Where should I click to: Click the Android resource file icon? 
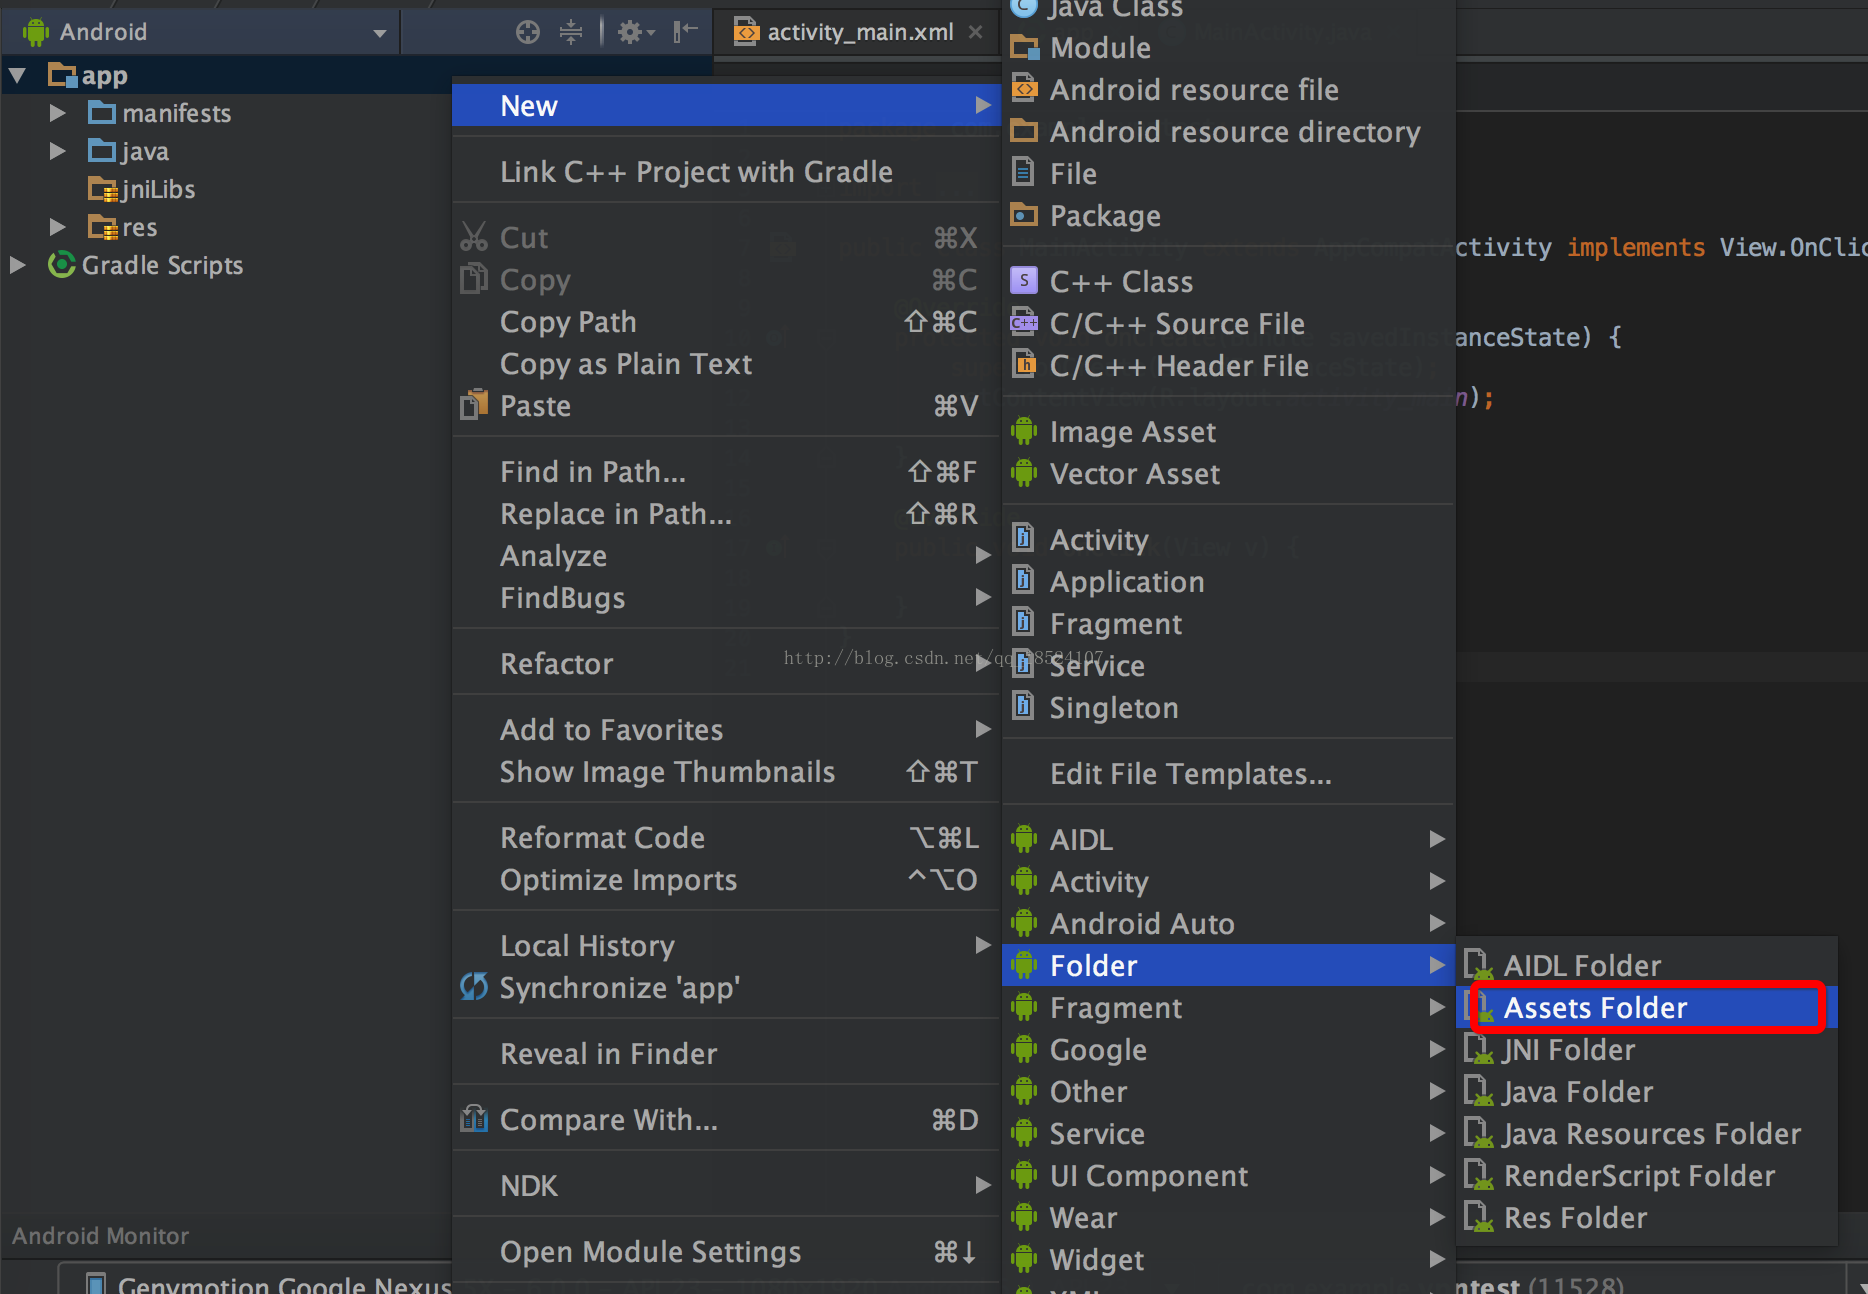(1024, 89)
